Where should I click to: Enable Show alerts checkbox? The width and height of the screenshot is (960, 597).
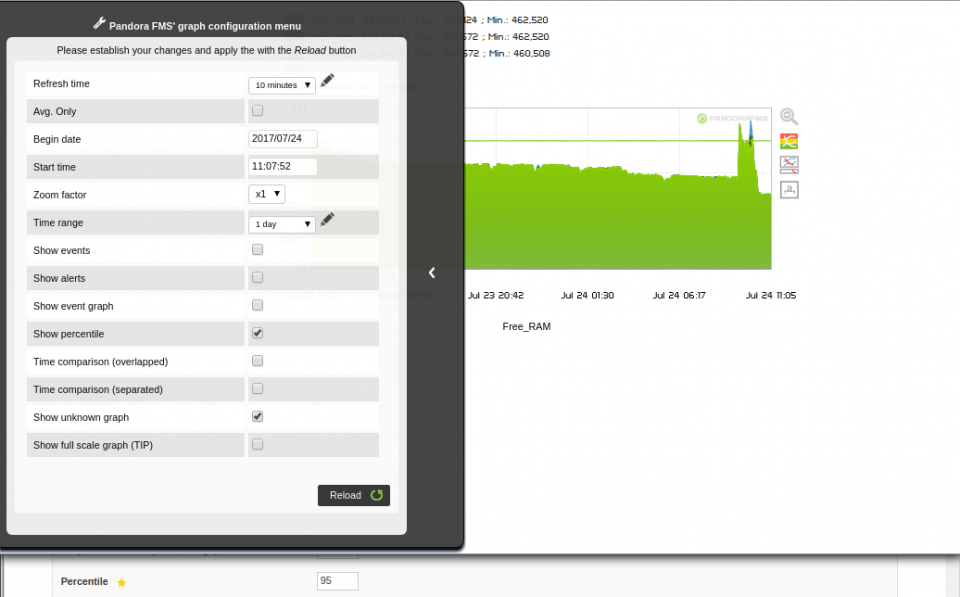[258, 277]
